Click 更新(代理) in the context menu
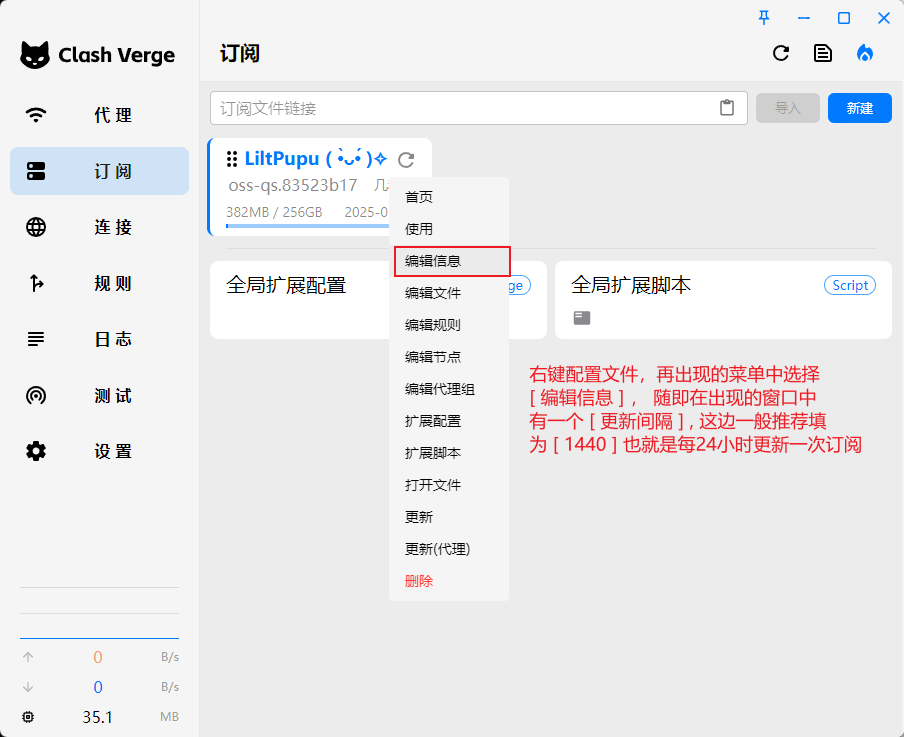This screenshot has width=904, height=737. point(437,549)
